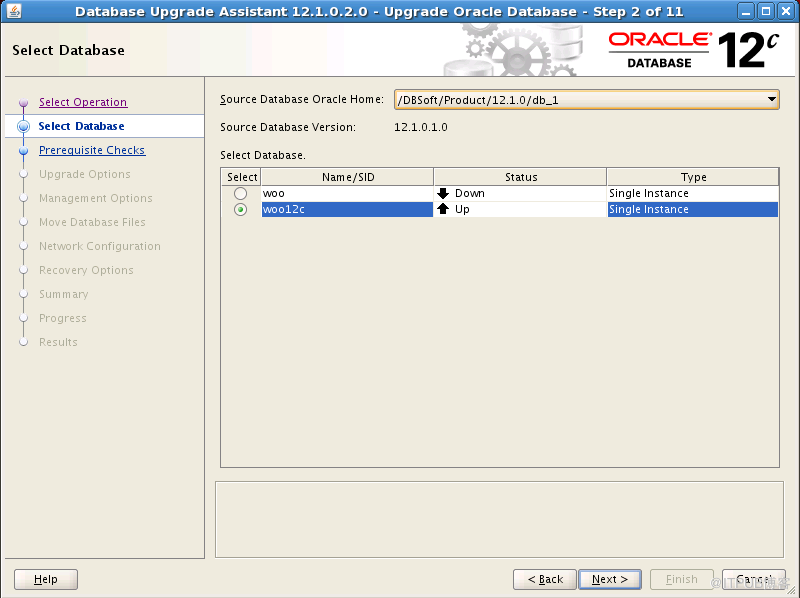Click the Status column header
This screenshot has height=598, width=800.
pos(520,177)
